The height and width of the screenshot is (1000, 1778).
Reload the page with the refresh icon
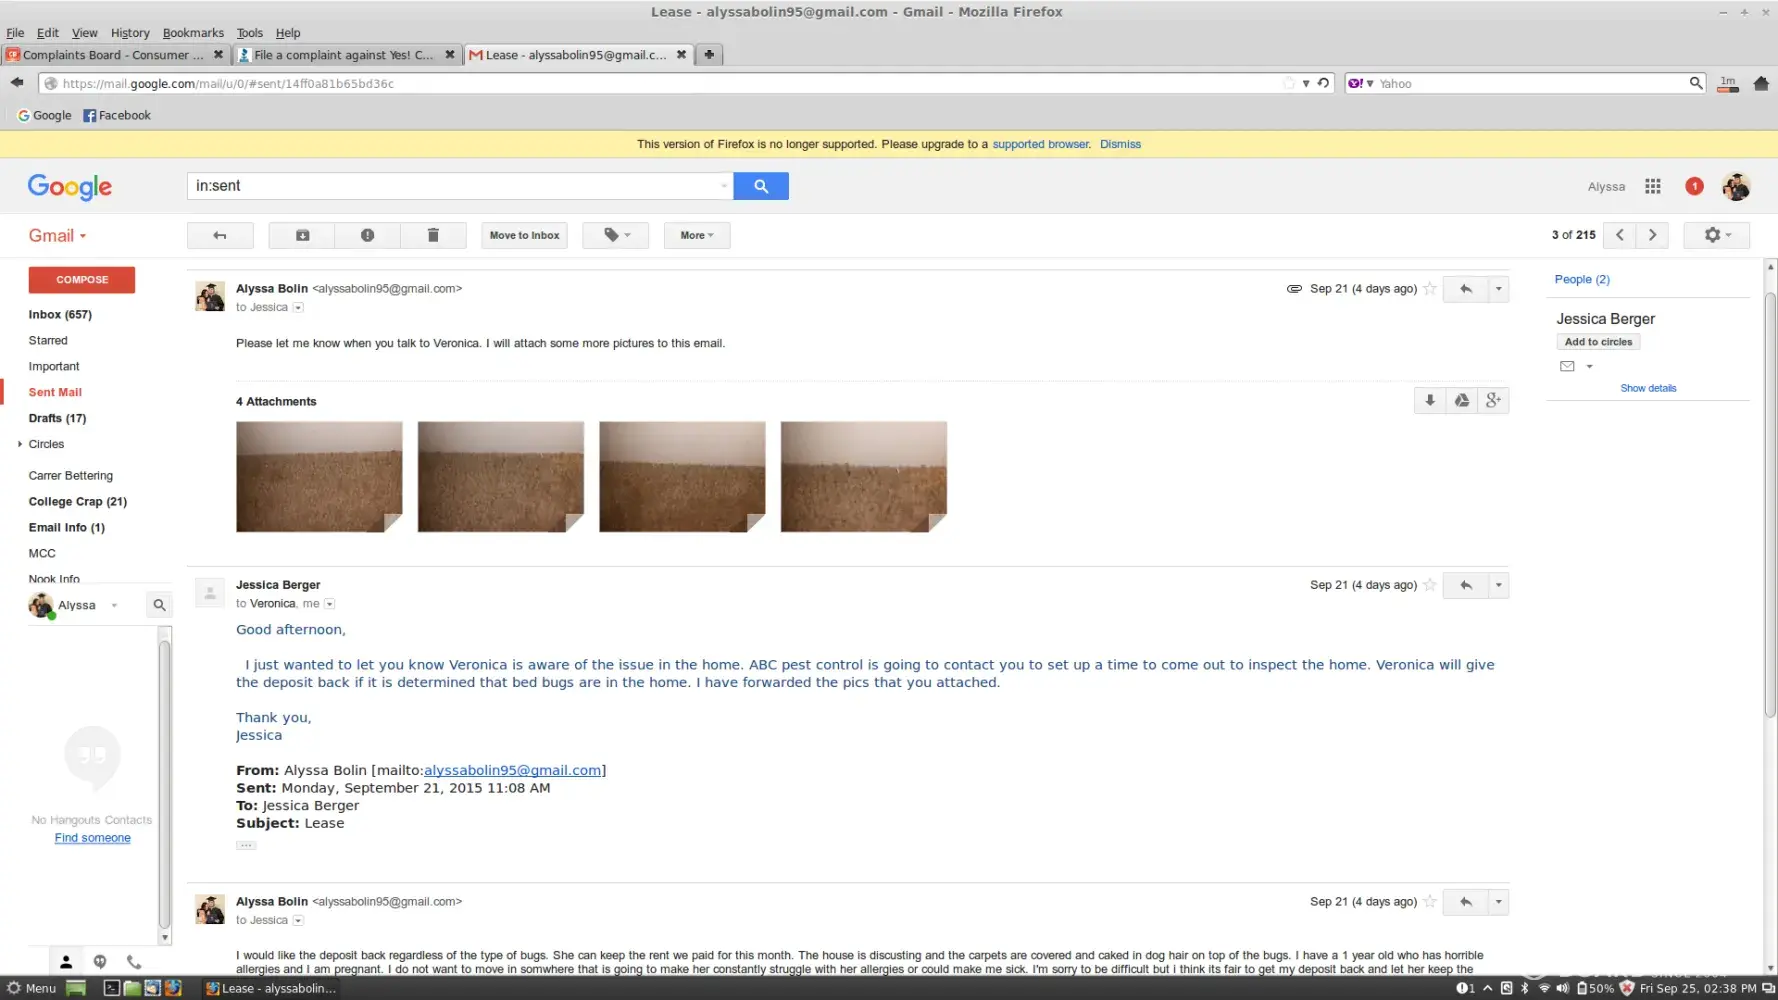pos(1323,83)
